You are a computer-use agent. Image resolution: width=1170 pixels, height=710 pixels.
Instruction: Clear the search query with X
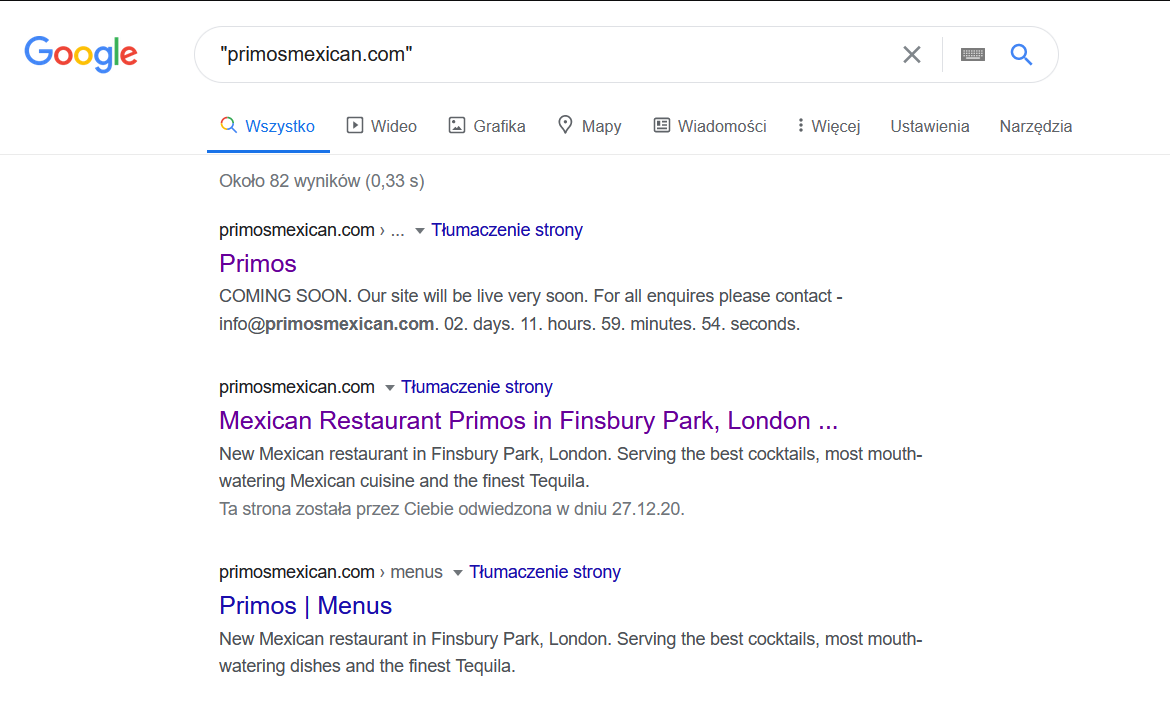pyautogui.click(x=911, y=54)
